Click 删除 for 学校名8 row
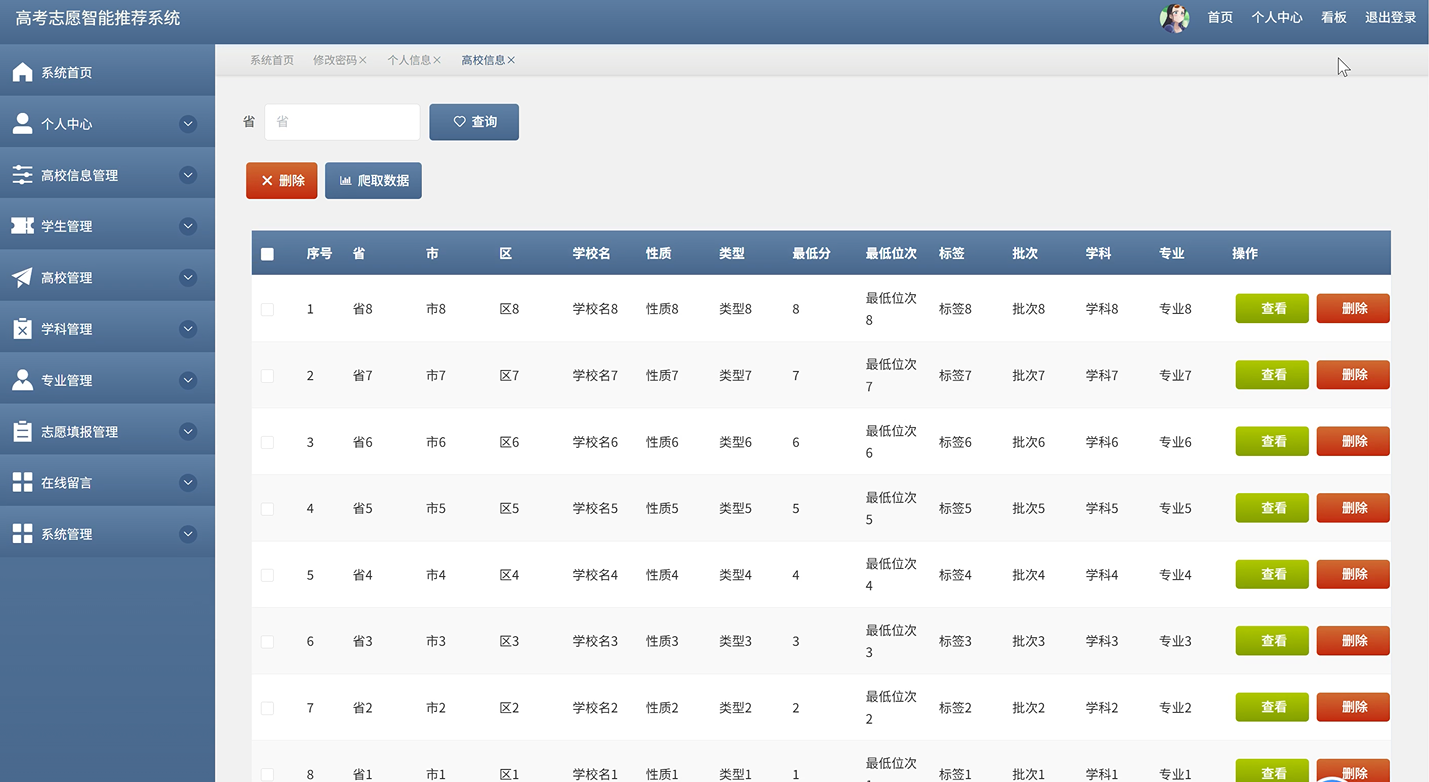1429x782 pixels. point(1353,308)
